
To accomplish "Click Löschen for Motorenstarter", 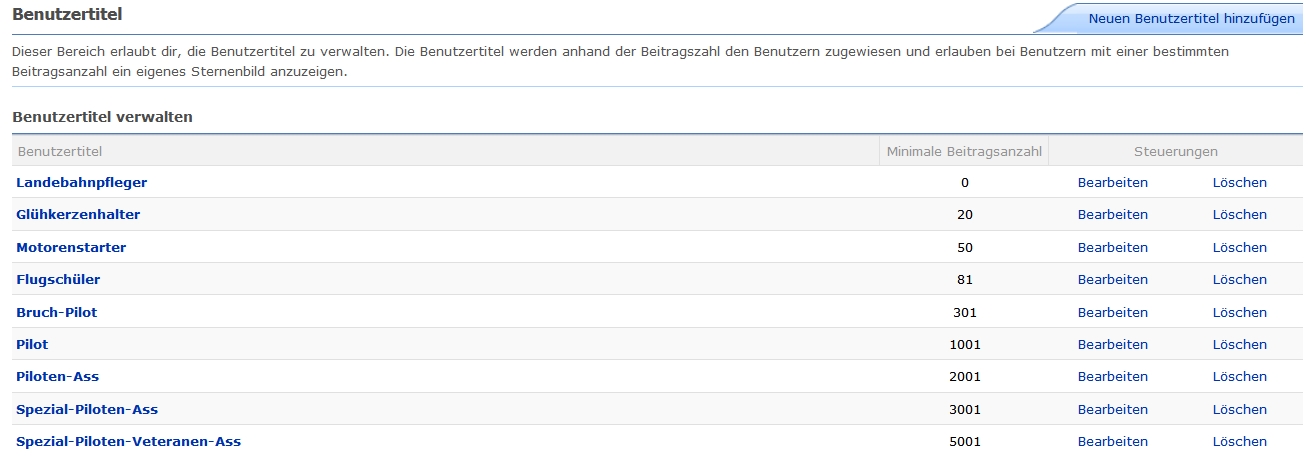I will point(1239,247).
